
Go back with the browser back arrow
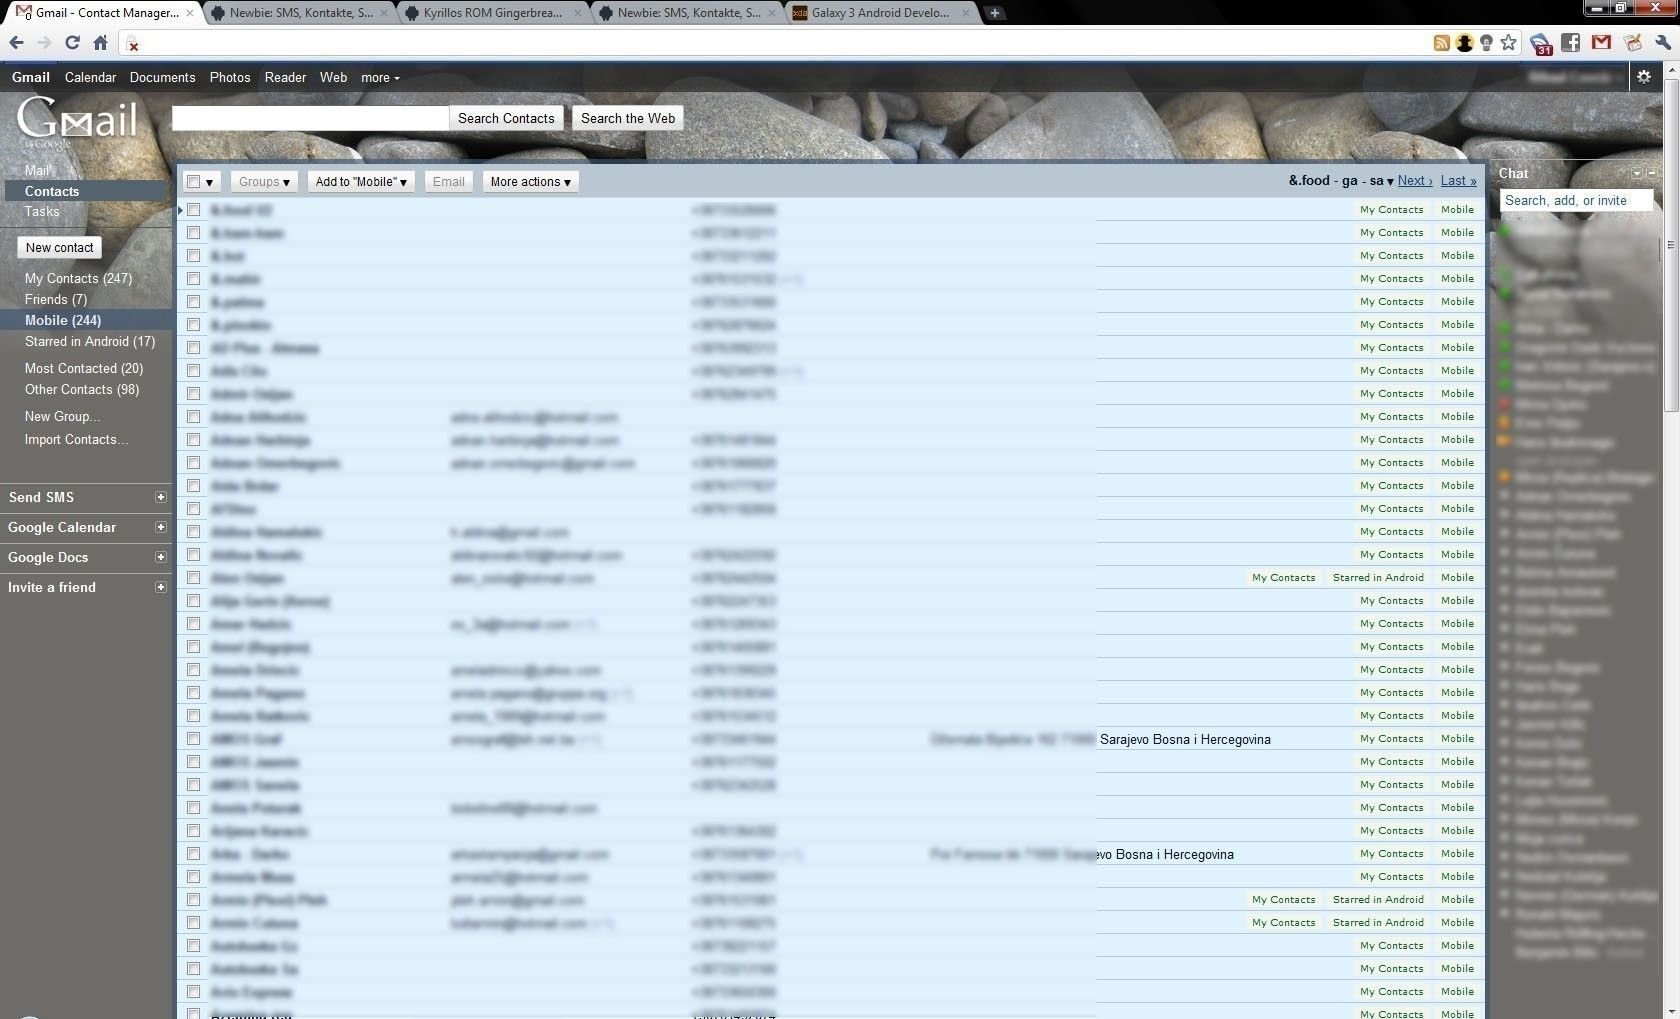click(16, 42)
